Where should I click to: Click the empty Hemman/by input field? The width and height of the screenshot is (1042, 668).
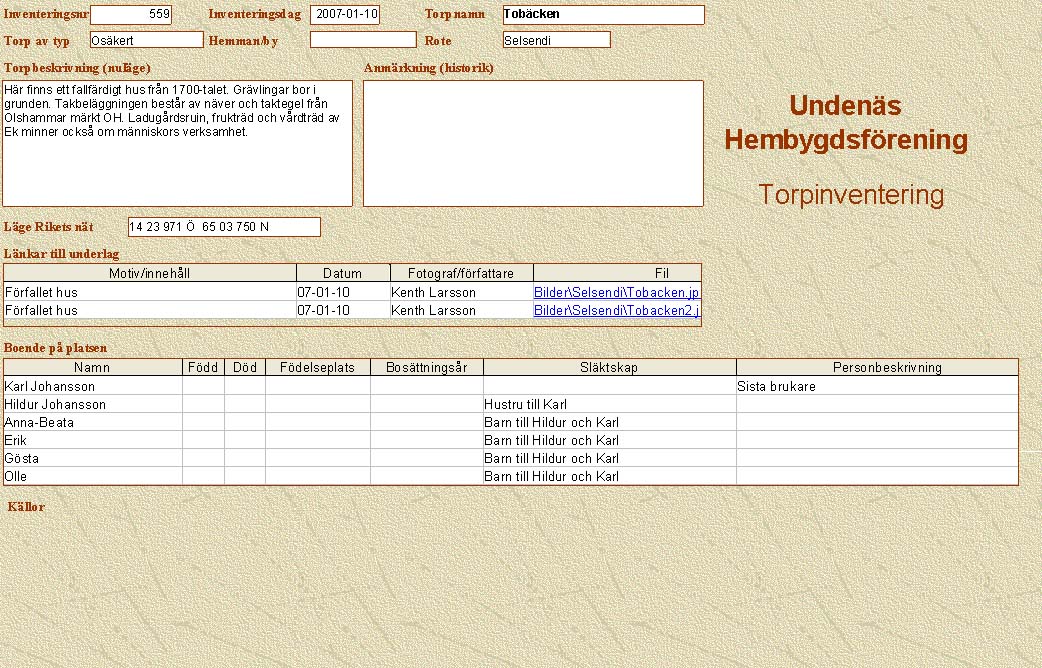click(x=363, y=40)
